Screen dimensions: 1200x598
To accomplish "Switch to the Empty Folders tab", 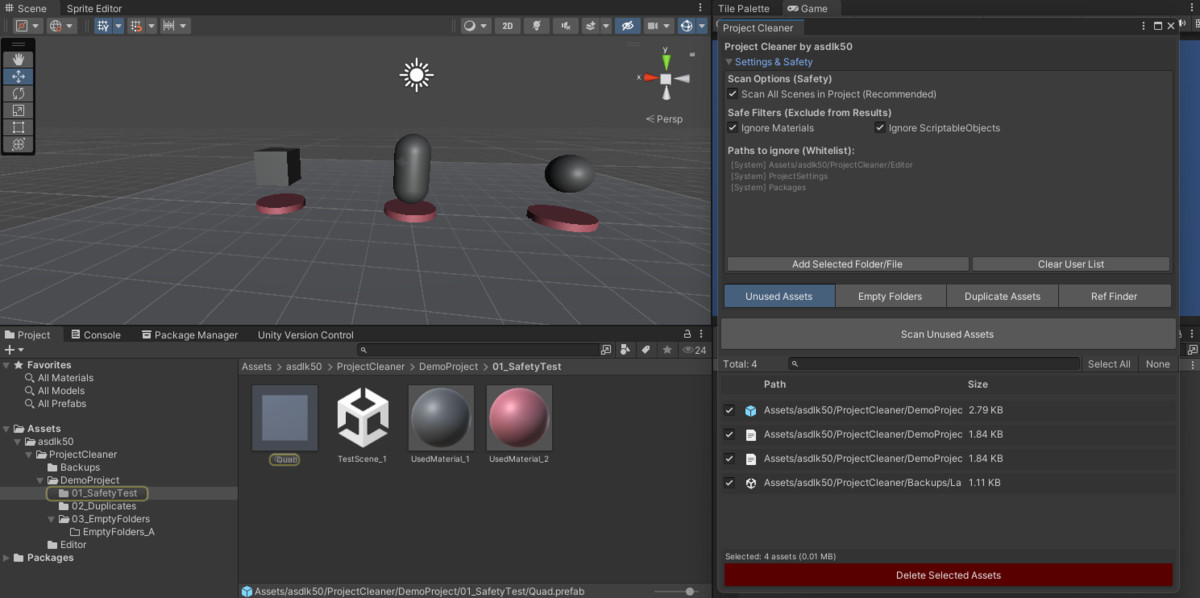I will click(890, 296).
